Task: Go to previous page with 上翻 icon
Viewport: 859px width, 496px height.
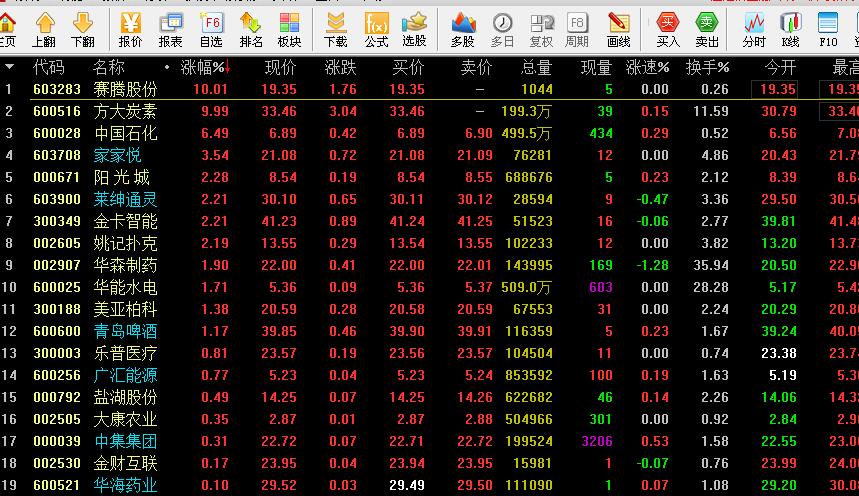Action: [x=44, y=29]
